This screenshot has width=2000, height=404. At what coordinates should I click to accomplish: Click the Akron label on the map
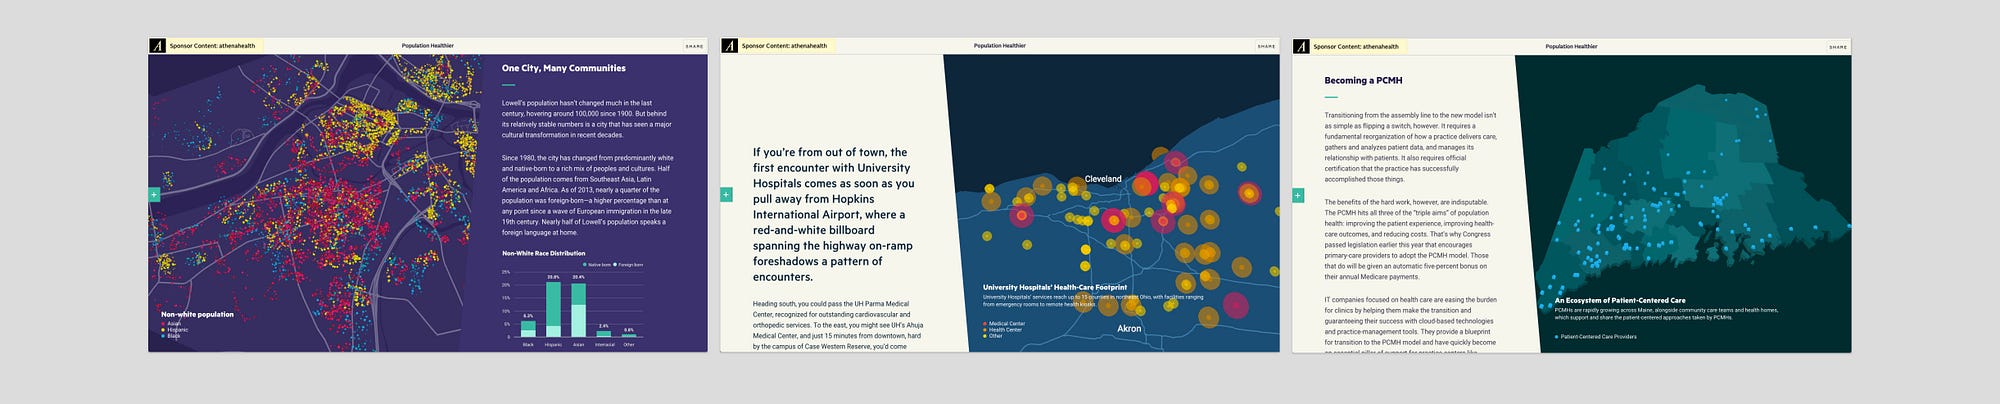click(1129, 328)
